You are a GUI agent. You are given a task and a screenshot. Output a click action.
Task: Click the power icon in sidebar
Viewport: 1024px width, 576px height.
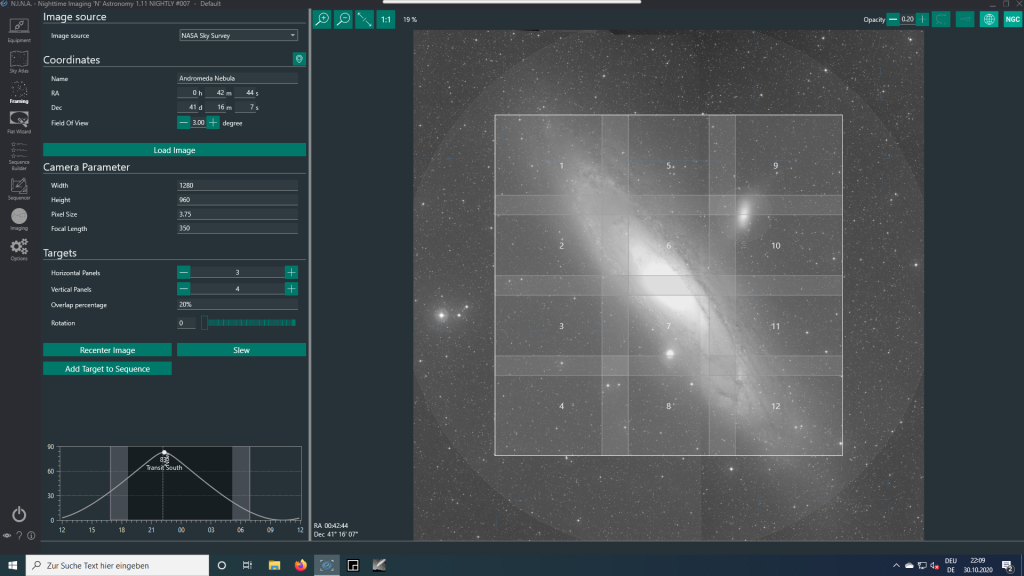click(x=19, y=514)
